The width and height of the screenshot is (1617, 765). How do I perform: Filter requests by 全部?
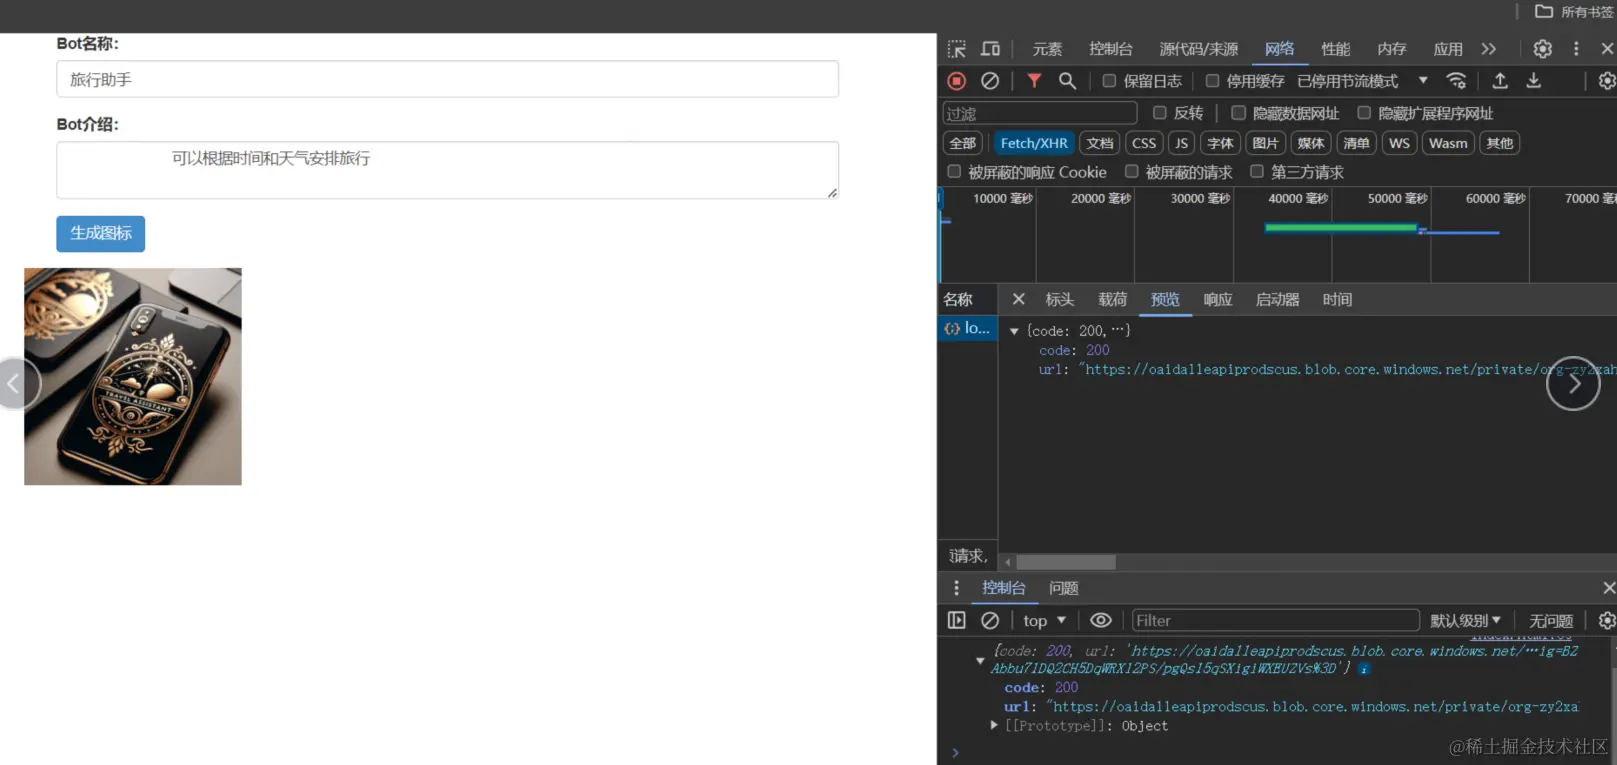point(963,143)
